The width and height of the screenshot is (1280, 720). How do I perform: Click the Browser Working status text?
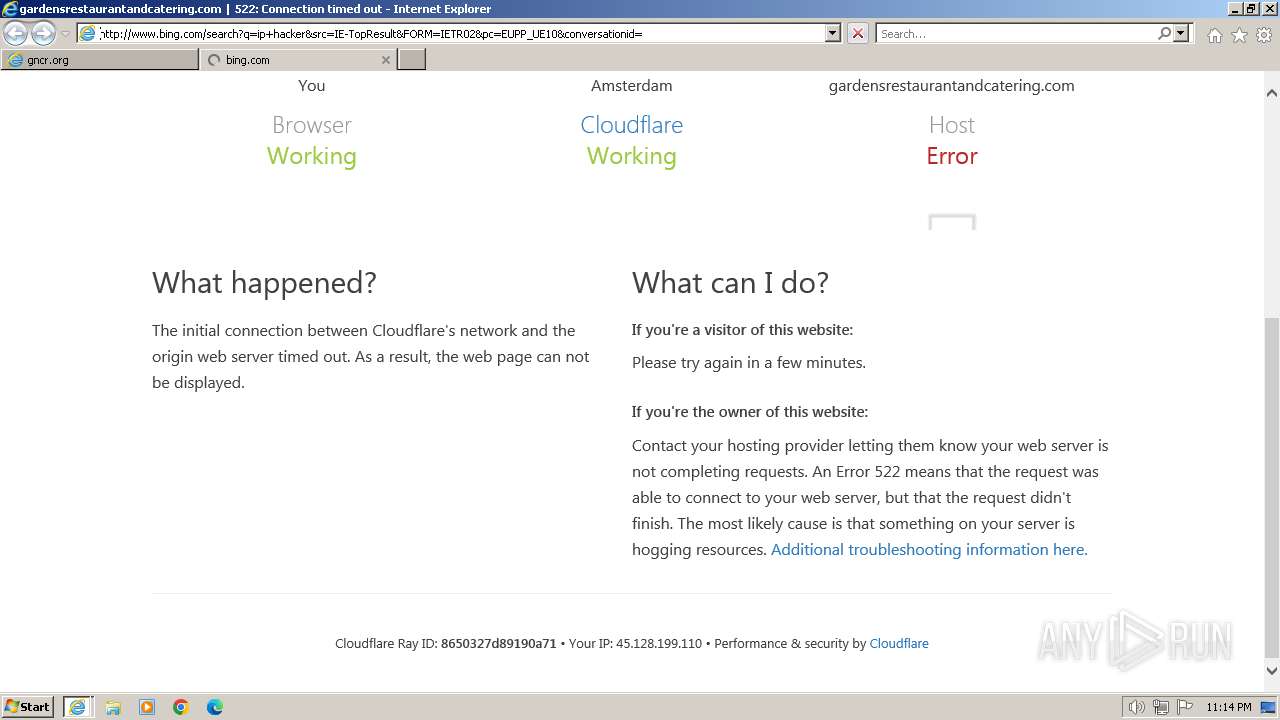[312, 156]
